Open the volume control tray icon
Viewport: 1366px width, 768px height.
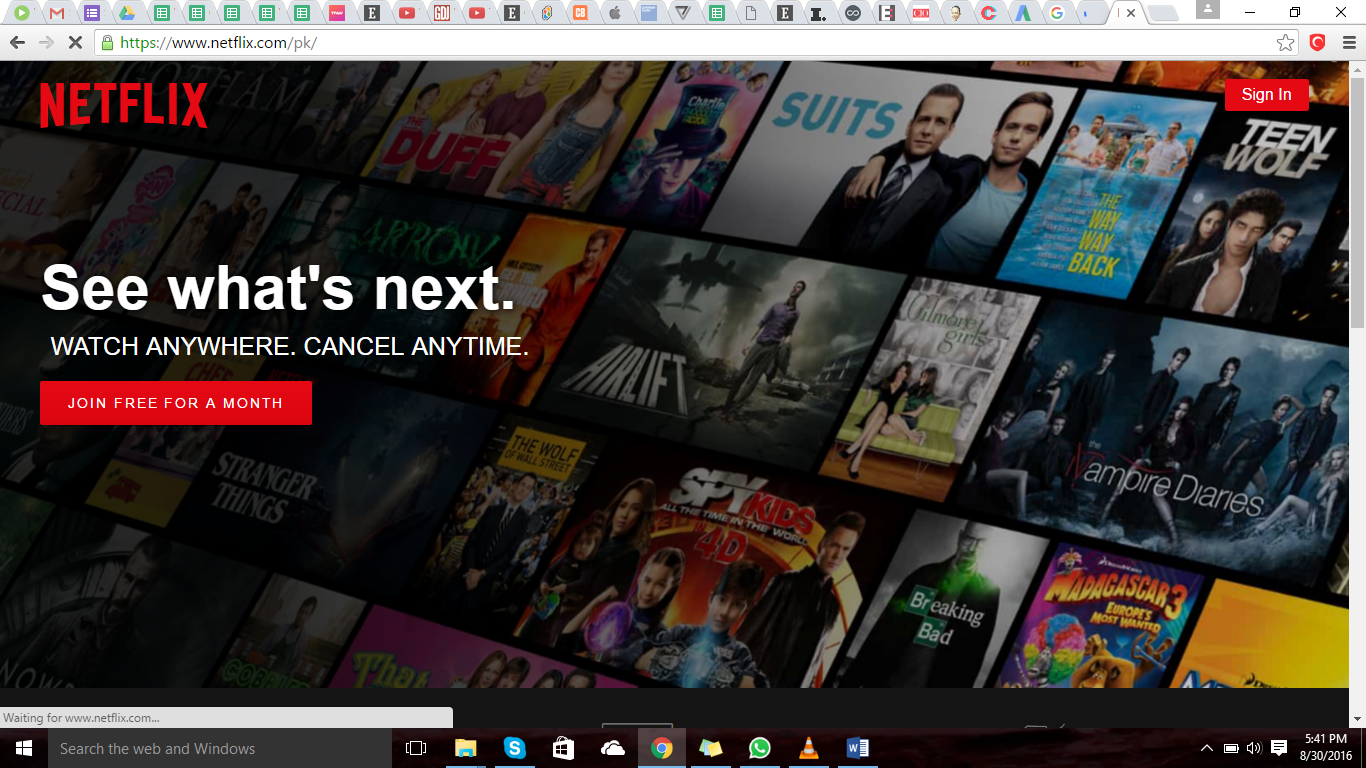pyautogui.click(x=1255, y=748)
